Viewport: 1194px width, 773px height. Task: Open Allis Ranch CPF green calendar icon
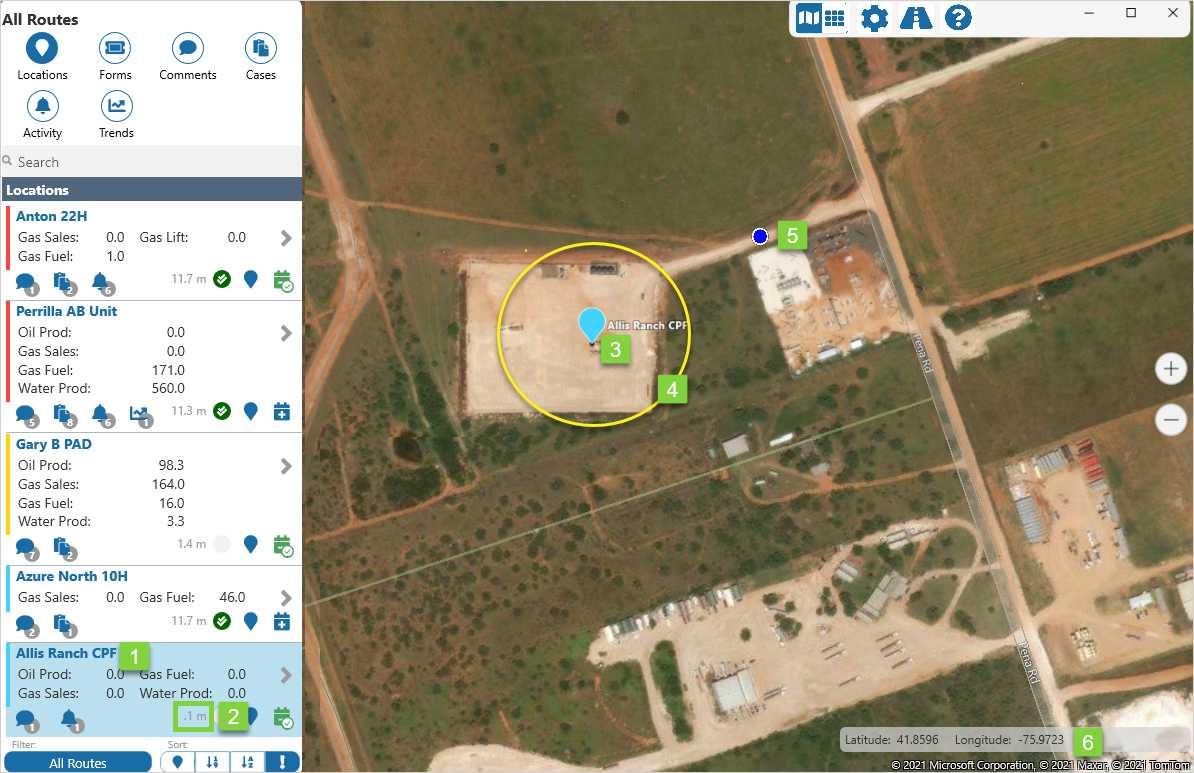(x=283, y=719)
